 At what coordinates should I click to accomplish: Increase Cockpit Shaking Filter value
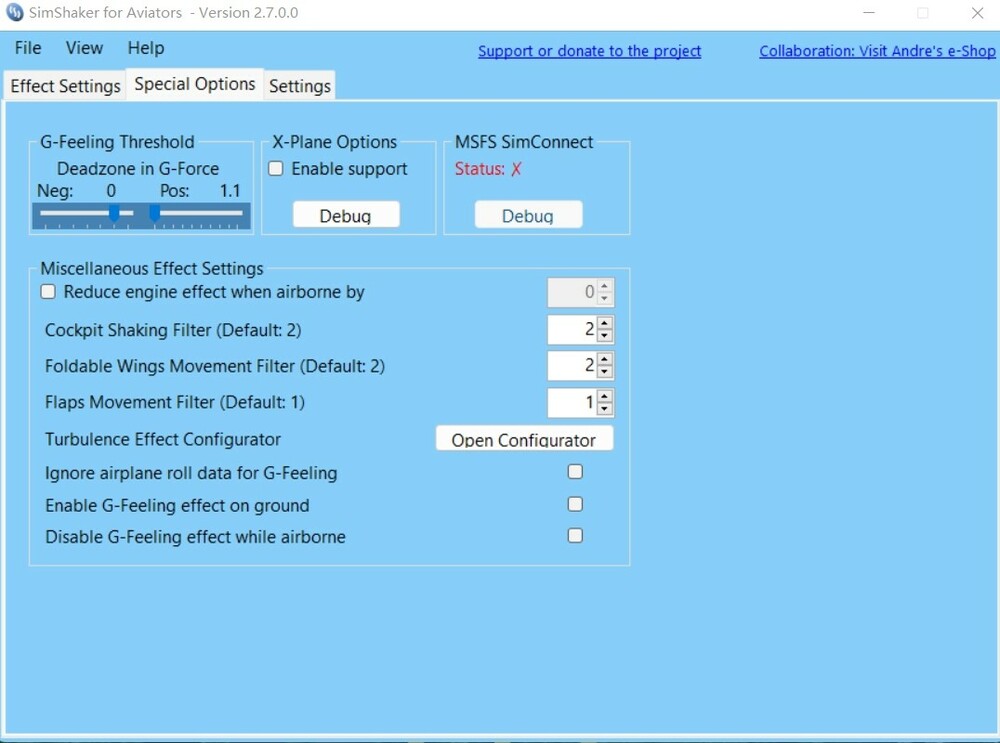pyautogui.click(x=605, y=323)
